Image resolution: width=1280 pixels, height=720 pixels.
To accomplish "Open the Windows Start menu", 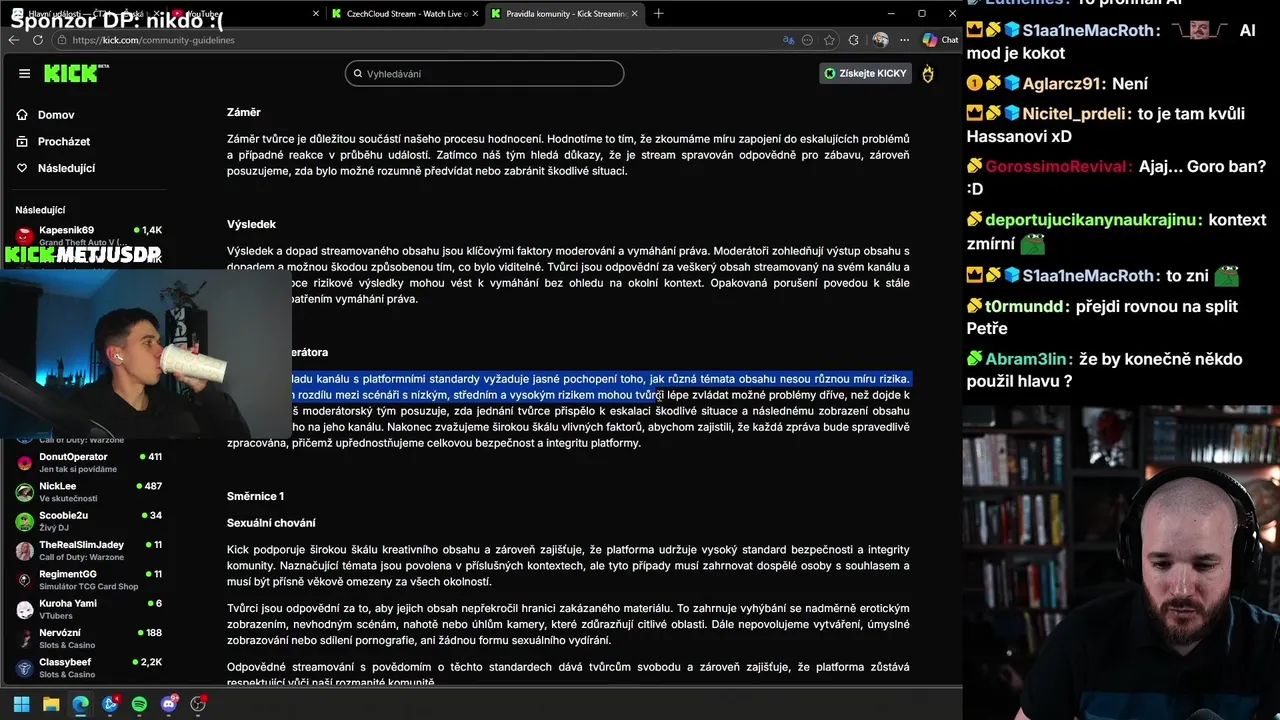I will tap(21, 704).
